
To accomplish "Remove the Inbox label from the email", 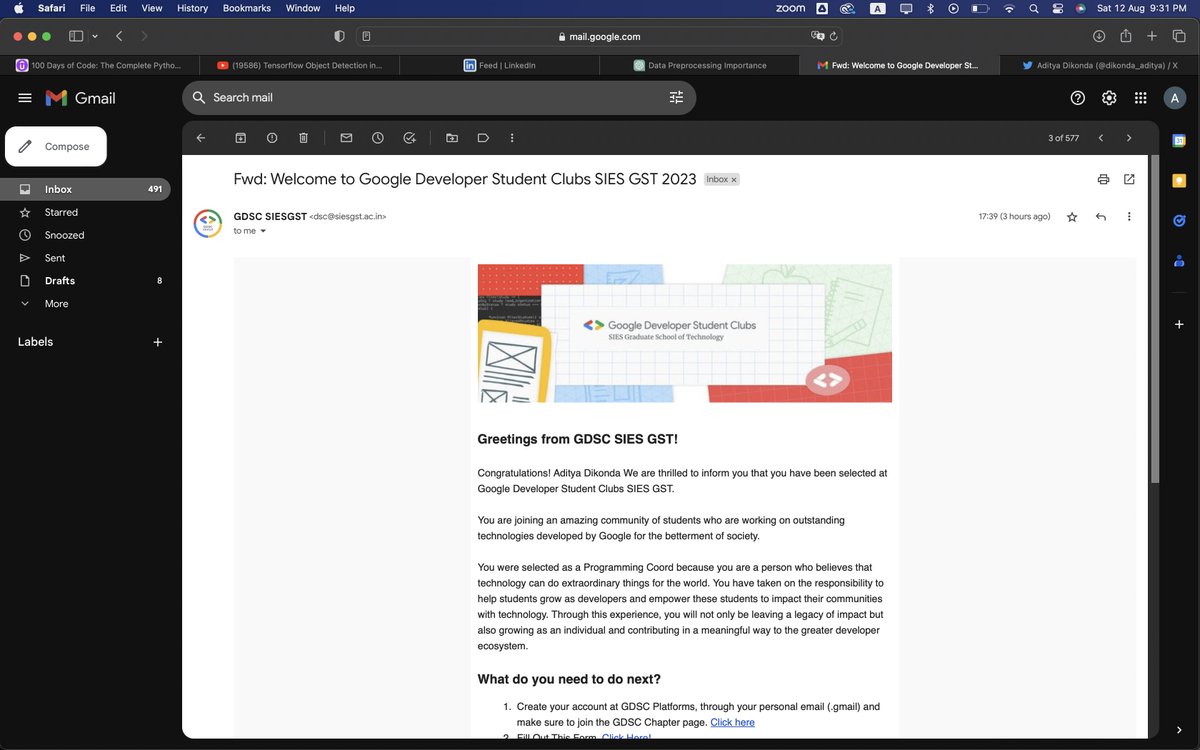I will [734, 180].
